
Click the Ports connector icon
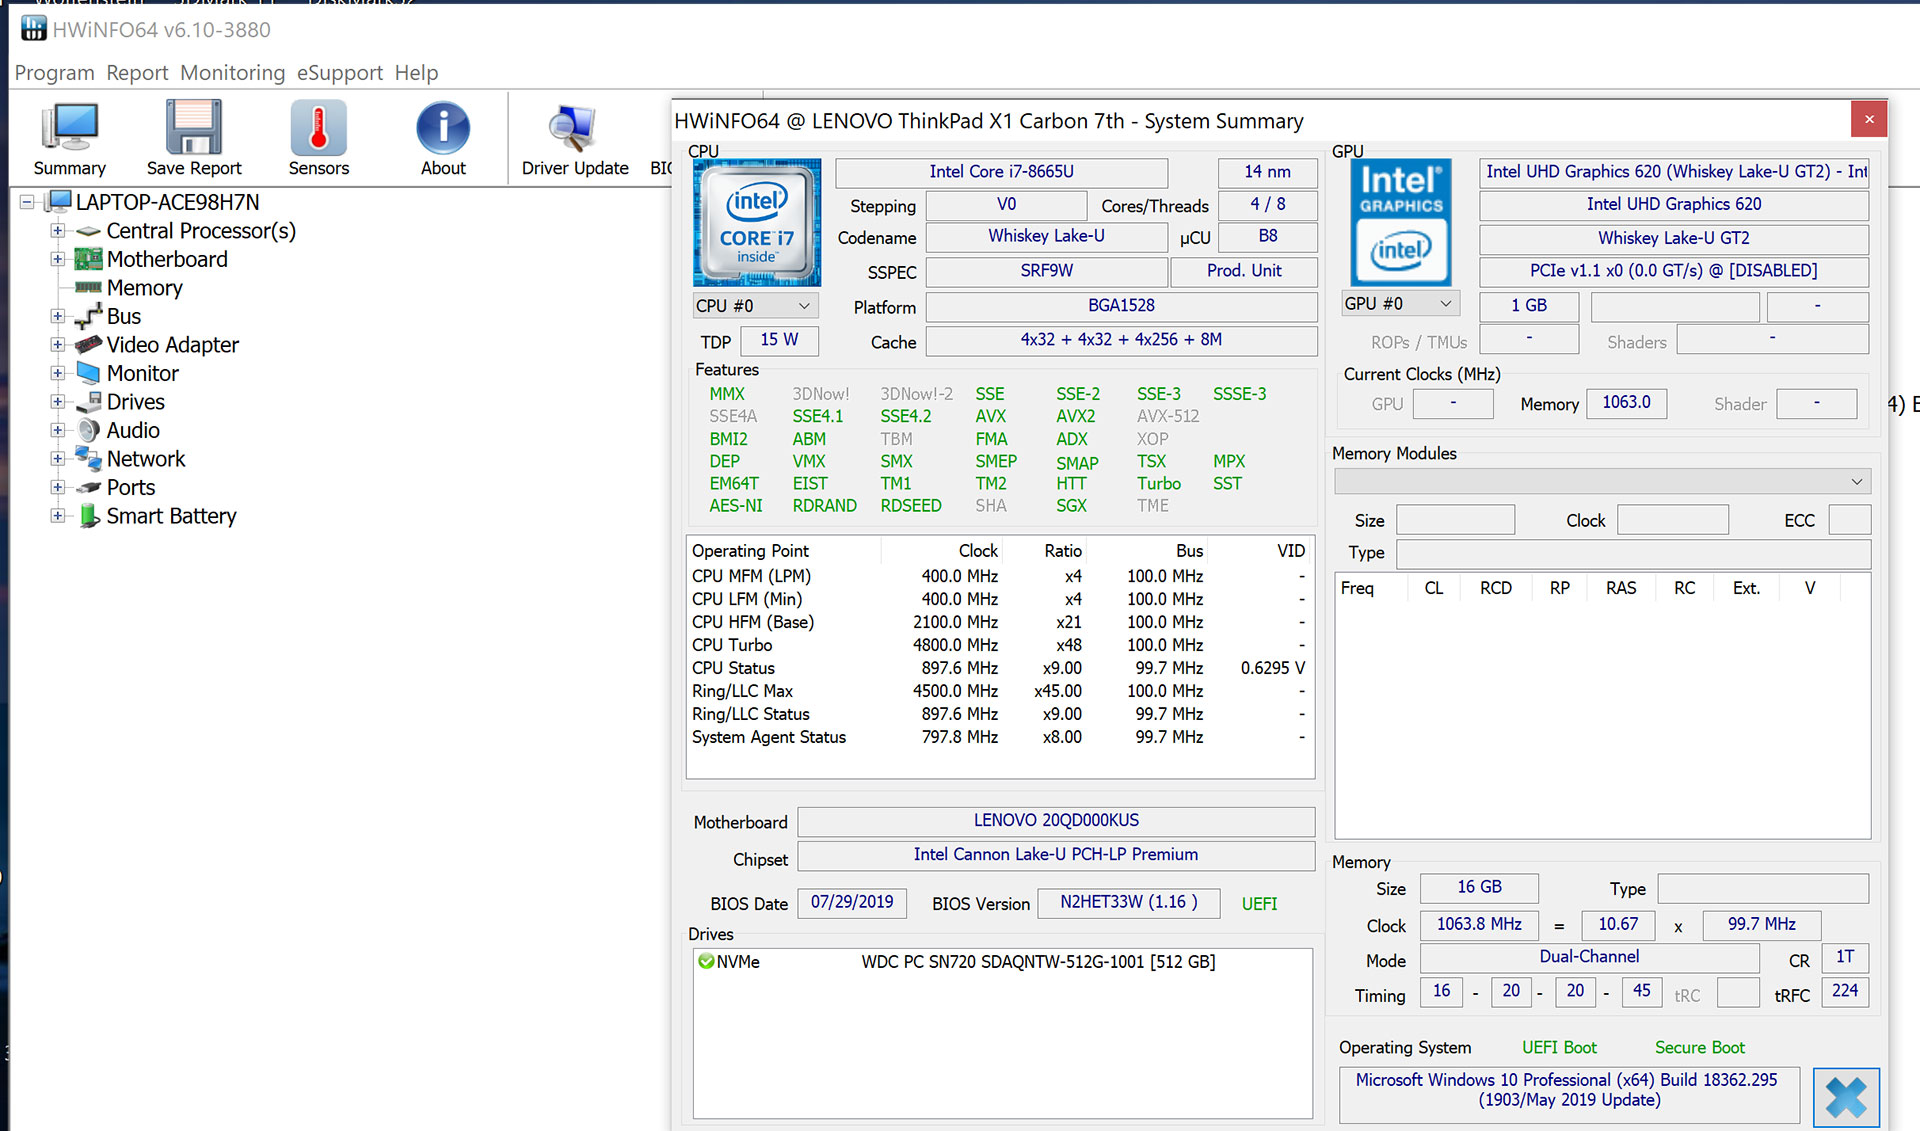[89, 488]
